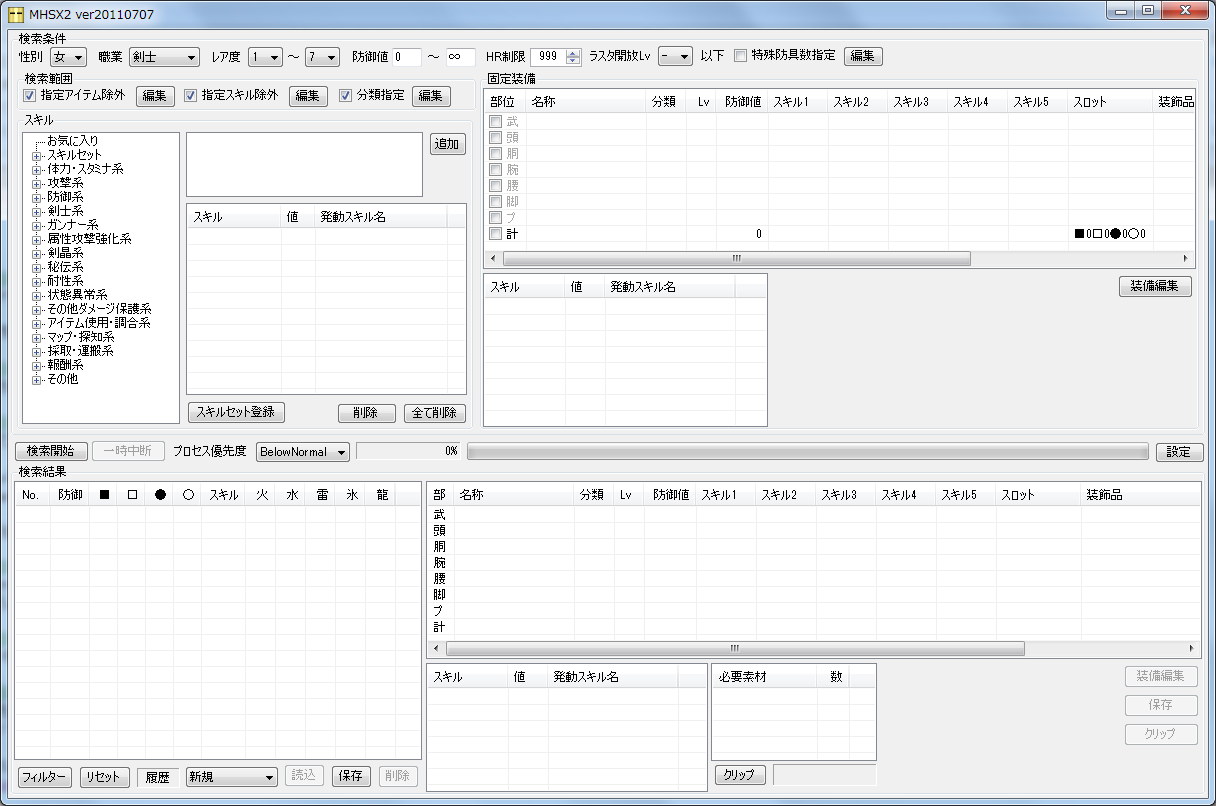This screenshot has width=1216, height=806.
Task: Click the 検索開始 button
Action: (51, 452)
